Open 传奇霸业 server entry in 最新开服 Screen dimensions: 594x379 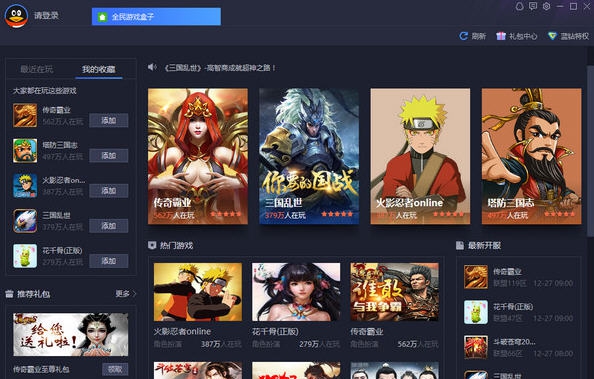coord(519,277)
